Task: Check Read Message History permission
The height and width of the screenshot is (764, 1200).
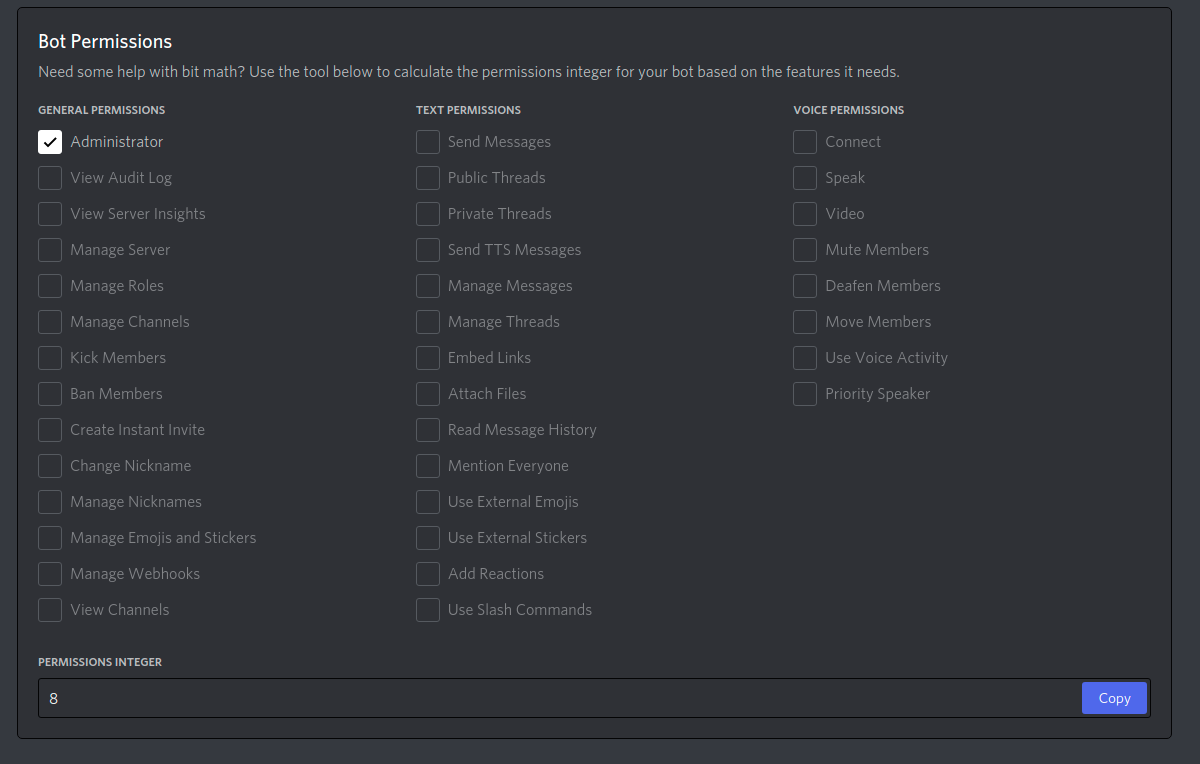Action: [x=428, y=430]
